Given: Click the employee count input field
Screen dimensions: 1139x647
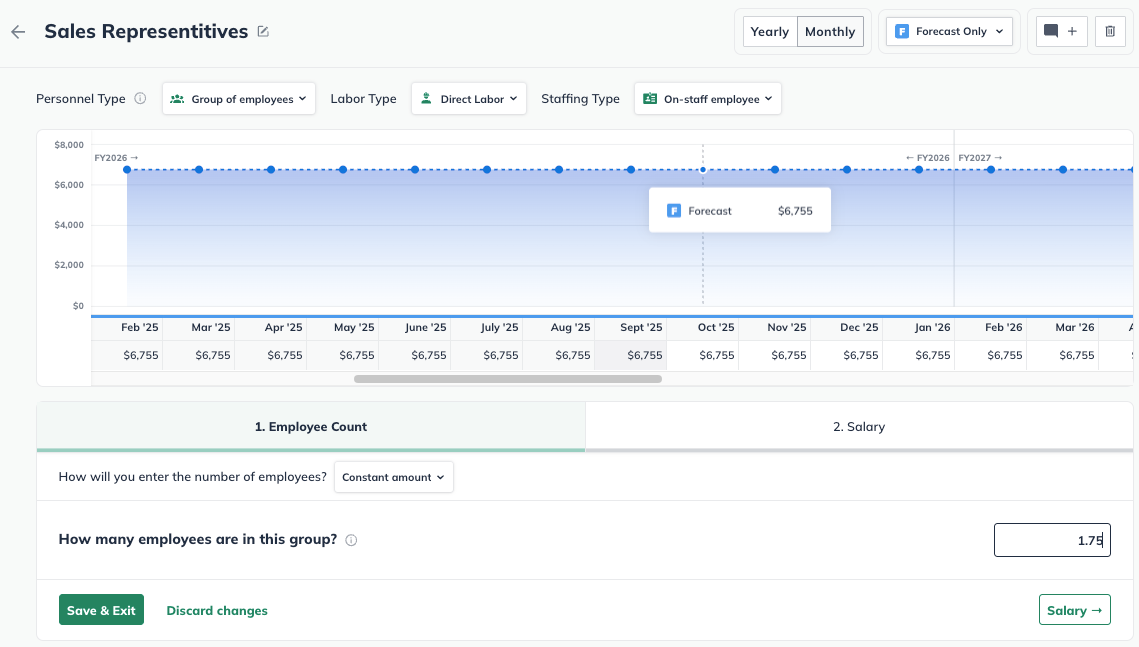Looking at the screenshot, I should pyautogui.click(x=1051, y=540).
